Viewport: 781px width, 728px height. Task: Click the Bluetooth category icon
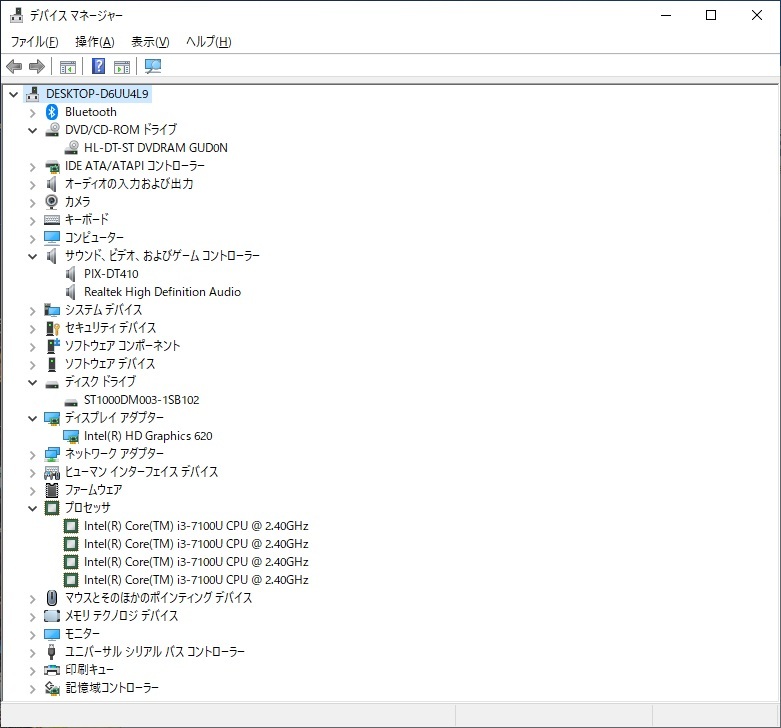tap(53, 112)
